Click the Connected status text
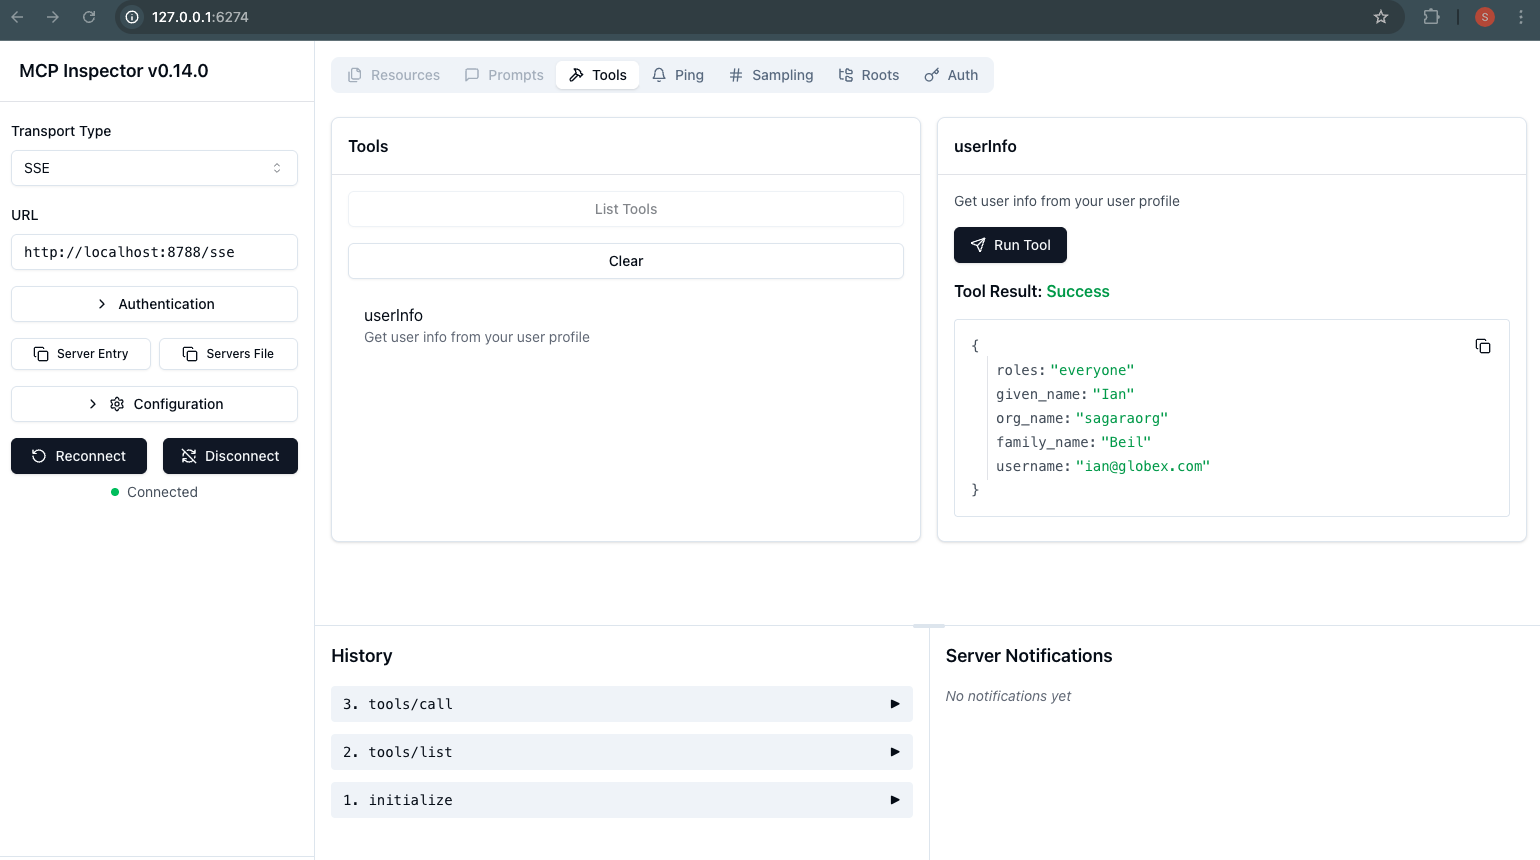The height and width of the screenshot is (860, 1540). (162, 492)
